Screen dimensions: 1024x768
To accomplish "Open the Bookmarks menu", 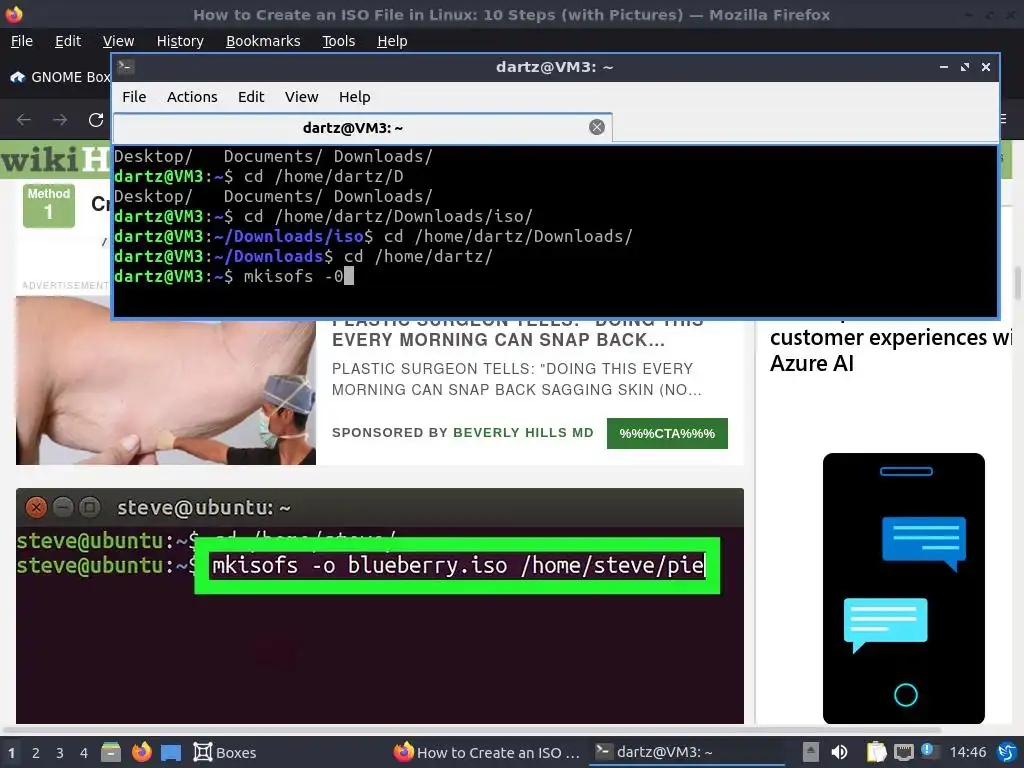I will pyautogui.click(x=263, y=41).
